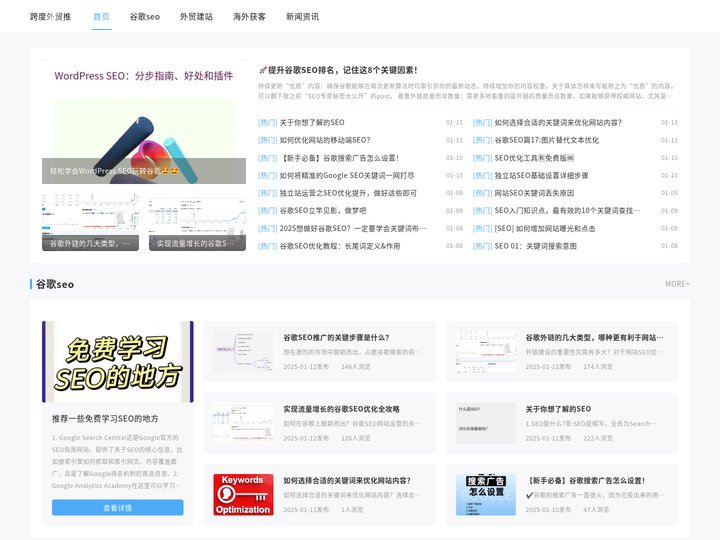Open thumbnail 实现流量增长的谷歌SEO
Image resolution: width=720 pixels, height=540 pixels.
point(197,221)
